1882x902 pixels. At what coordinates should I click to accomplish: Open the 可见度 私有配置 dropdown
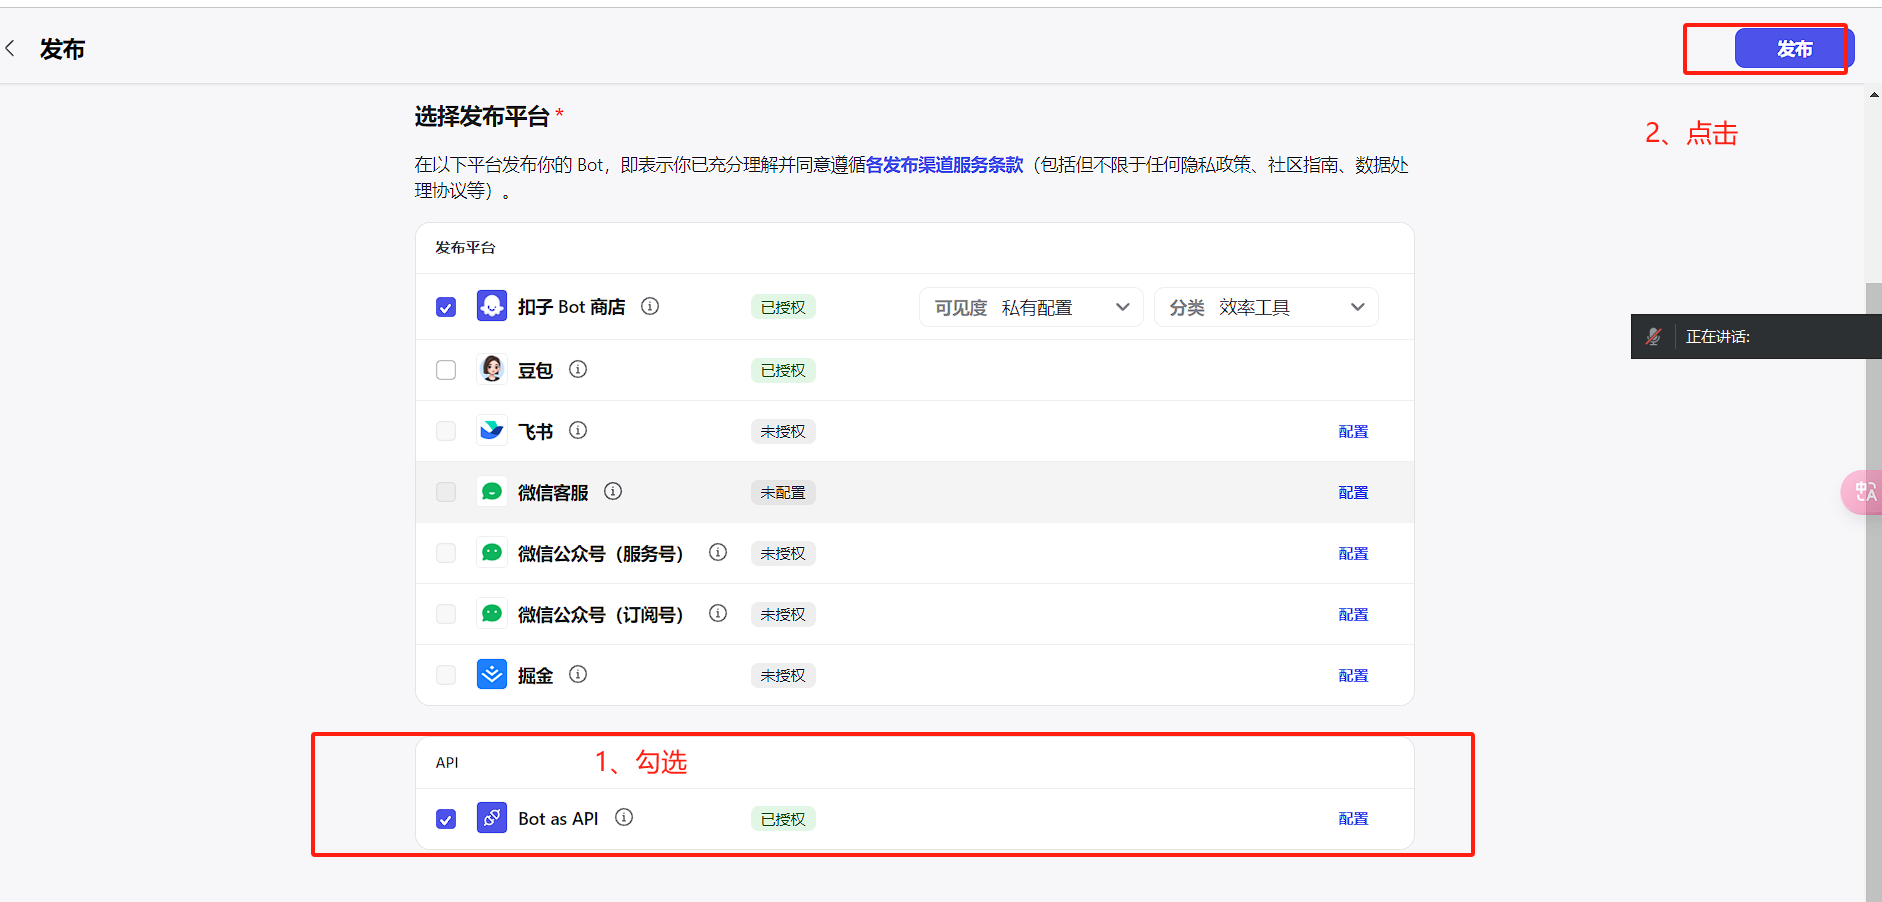click(1031, 307)
